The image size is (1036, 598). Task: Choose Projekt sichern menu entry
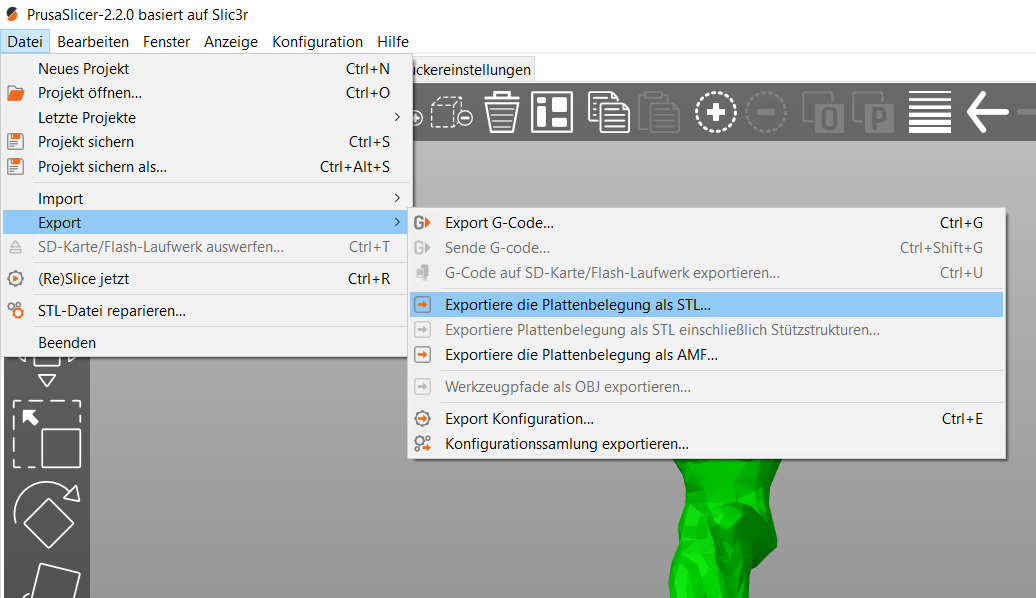tap(206, 142)
